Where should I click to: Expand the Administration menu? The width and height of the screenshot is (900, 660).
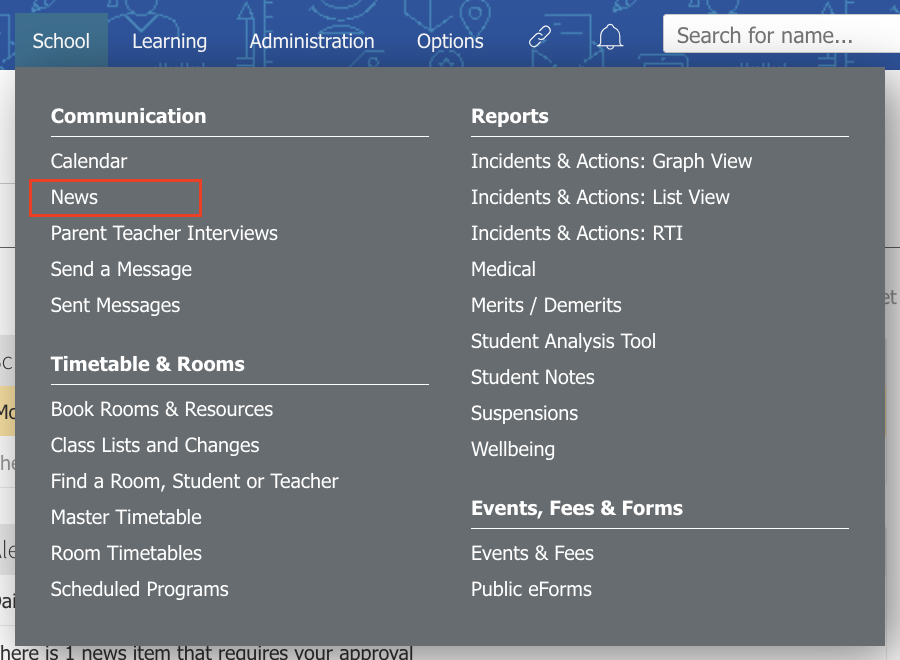pos(312,41)
